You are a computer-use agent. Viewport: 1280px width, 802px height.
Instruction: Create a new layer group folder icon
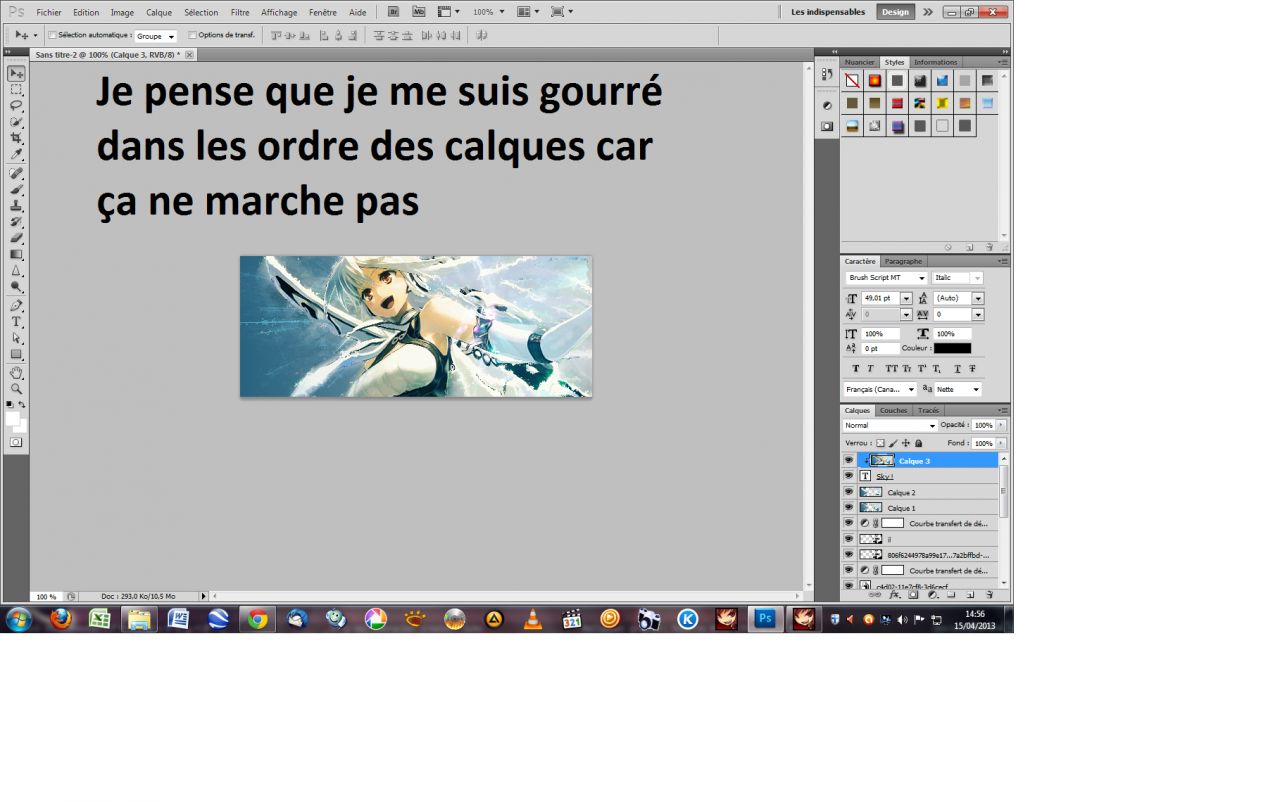tap(951, 595)
